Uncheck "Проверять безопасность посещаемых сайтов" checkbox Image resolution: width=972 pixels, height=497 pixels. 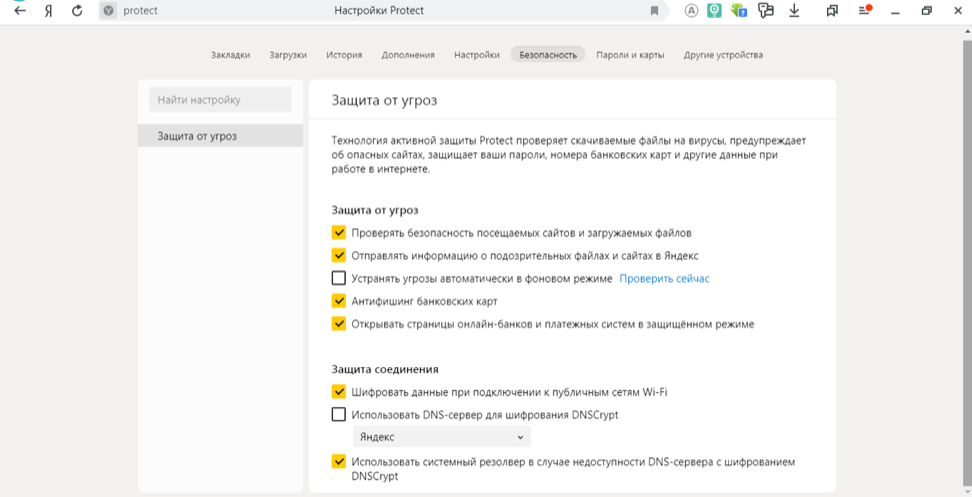click(x=339, y=233)
